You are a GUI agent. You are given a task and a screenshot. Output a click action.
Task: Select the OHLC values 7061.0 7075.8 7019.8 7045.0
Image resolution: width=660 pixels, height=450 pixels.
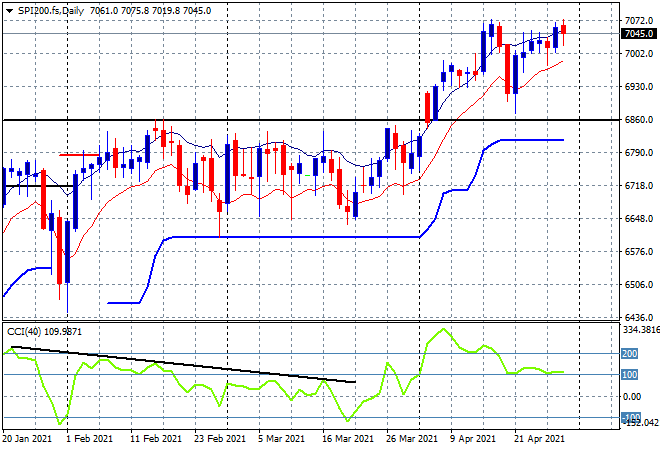[x=151, y=11]
